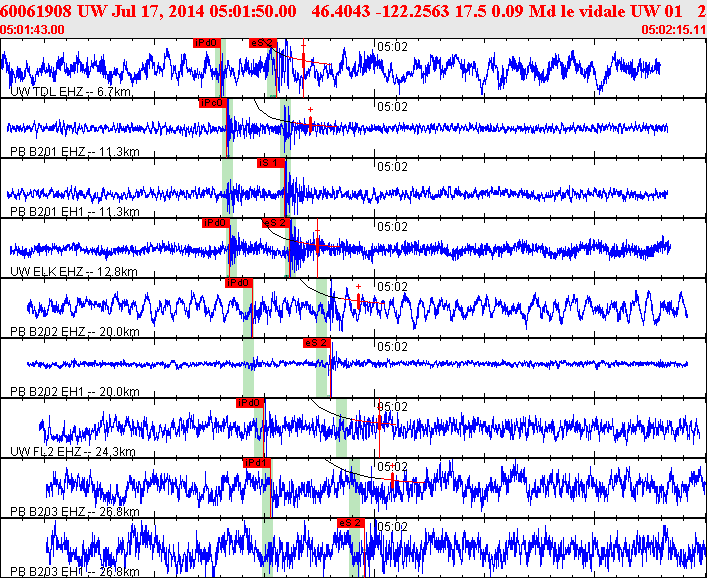Click the P pick flag on PB B203 EHZ

tap(257, 463)
